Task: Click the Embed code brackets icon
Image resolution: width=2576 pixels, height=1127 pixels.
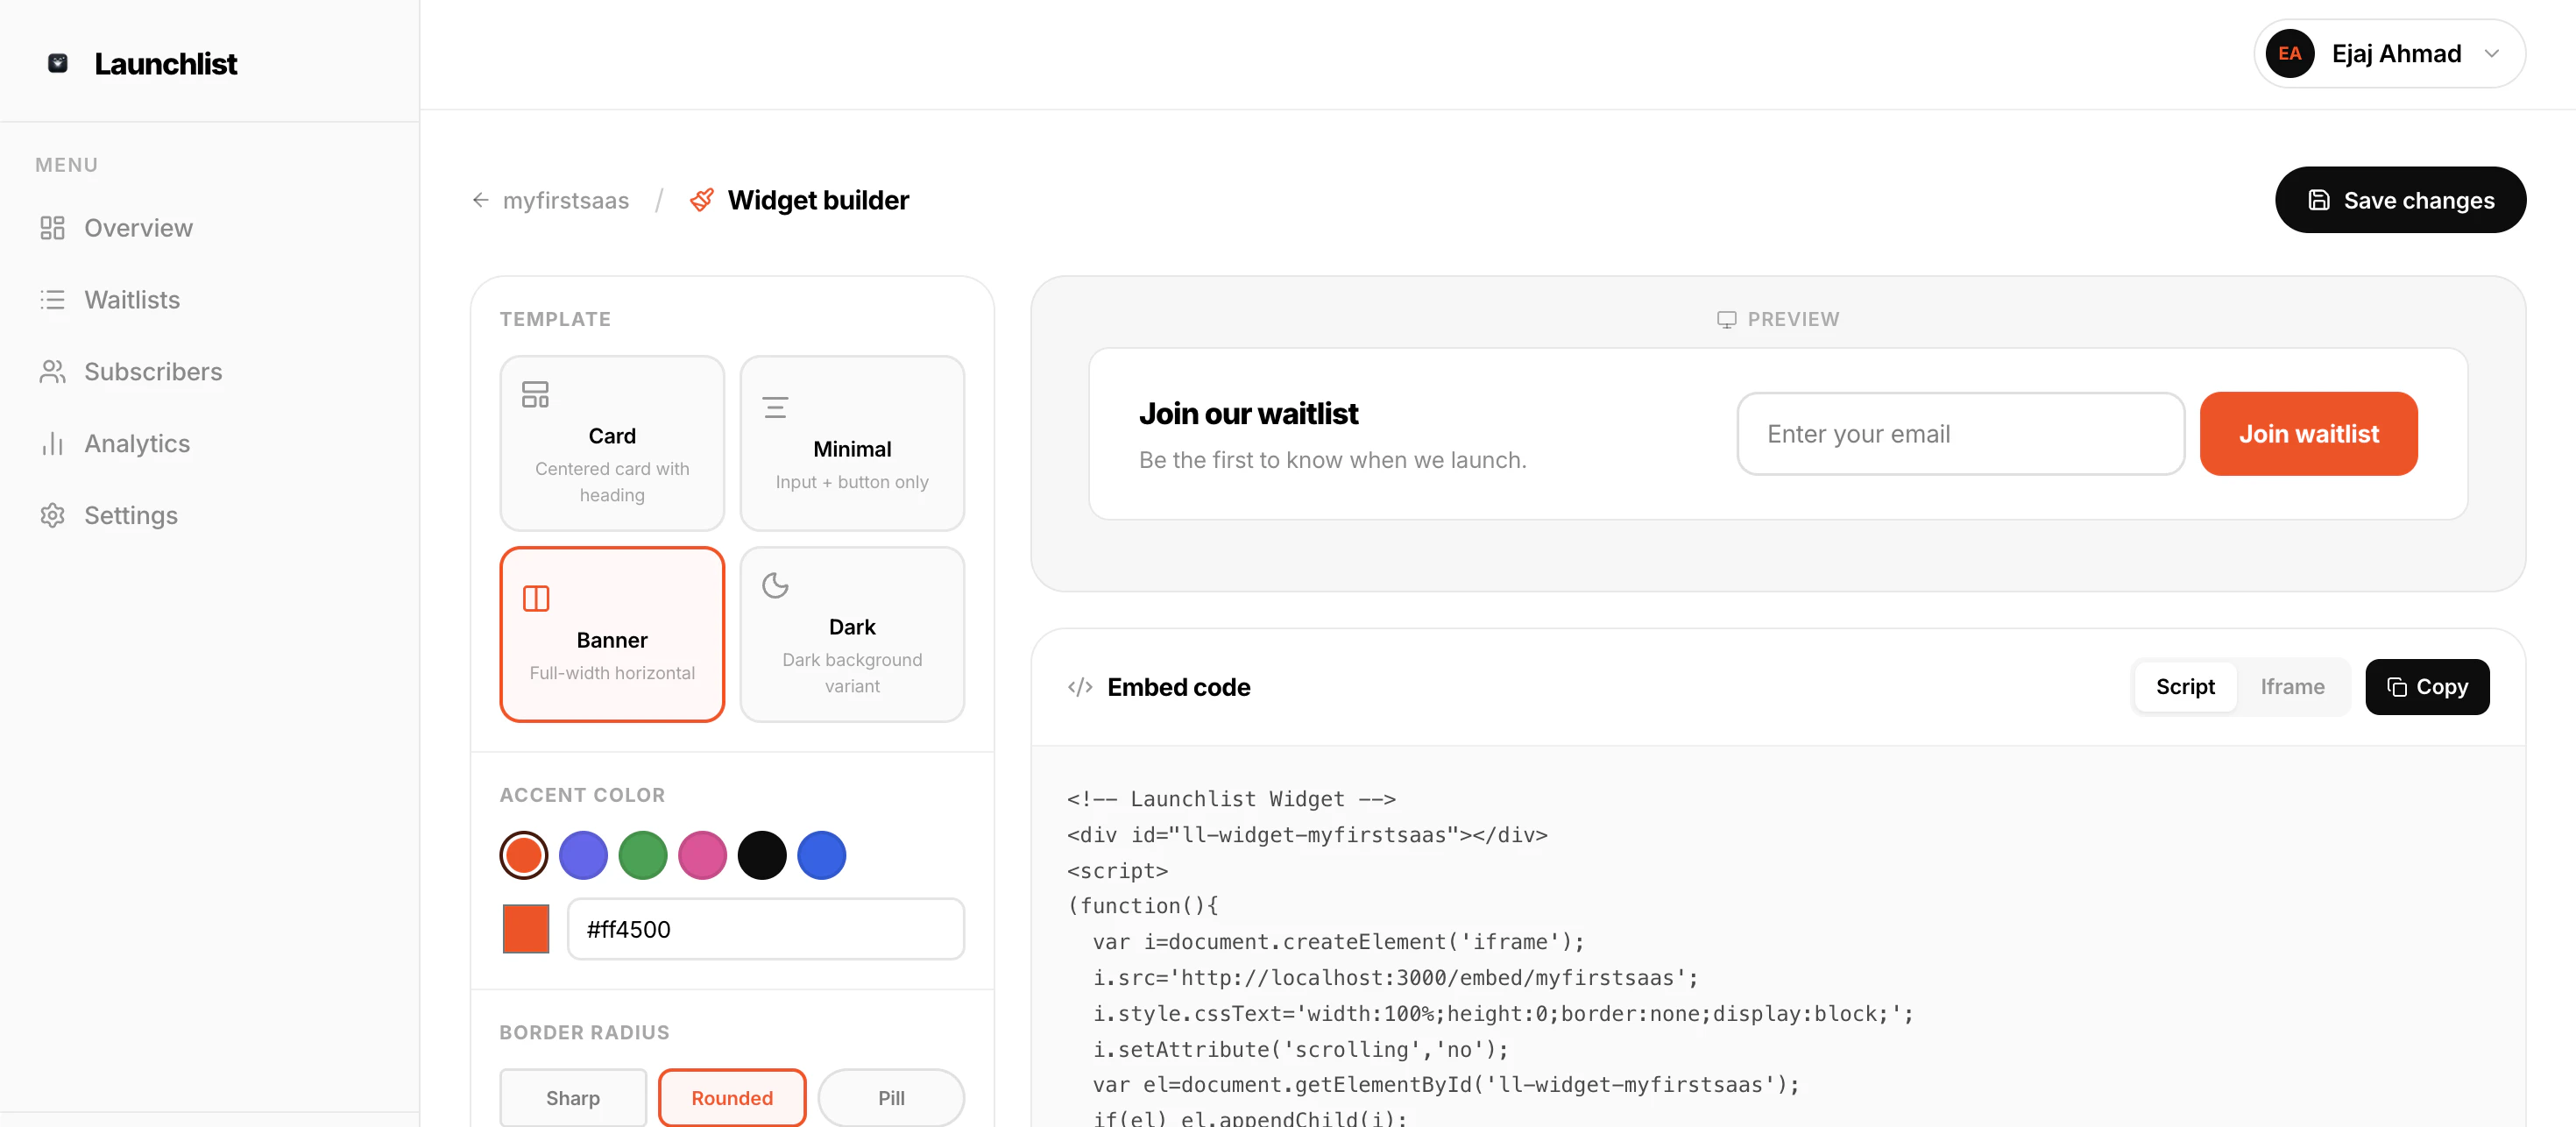Action: point(1080,687)
